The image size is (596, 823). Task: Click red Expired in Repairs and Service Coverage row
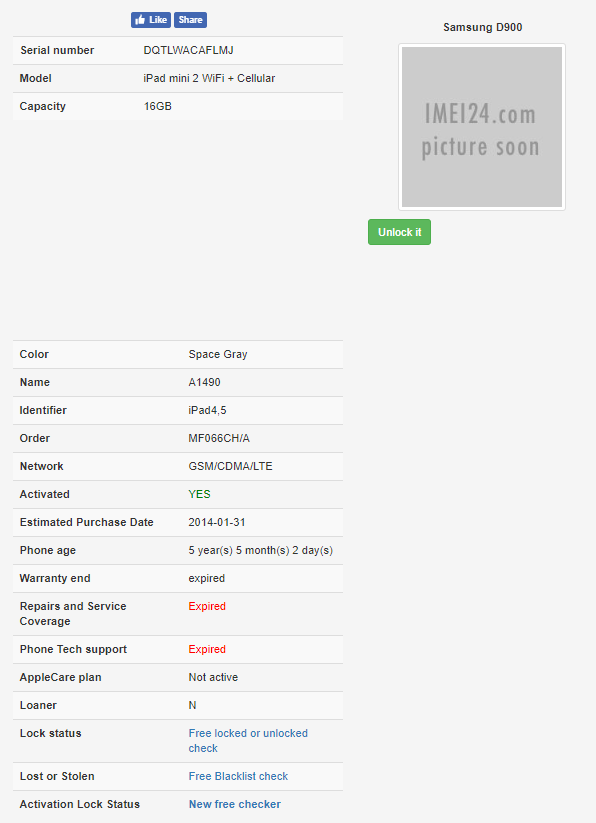coord(207,606)
